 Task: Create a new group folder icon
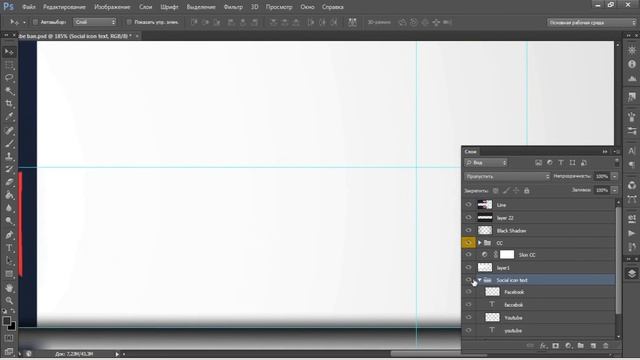click(580, 346)
